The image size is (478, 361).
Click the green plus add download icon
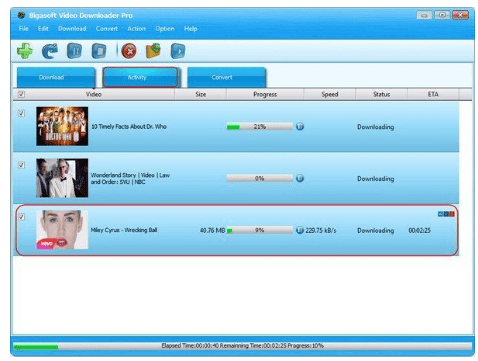pos(25,51)
